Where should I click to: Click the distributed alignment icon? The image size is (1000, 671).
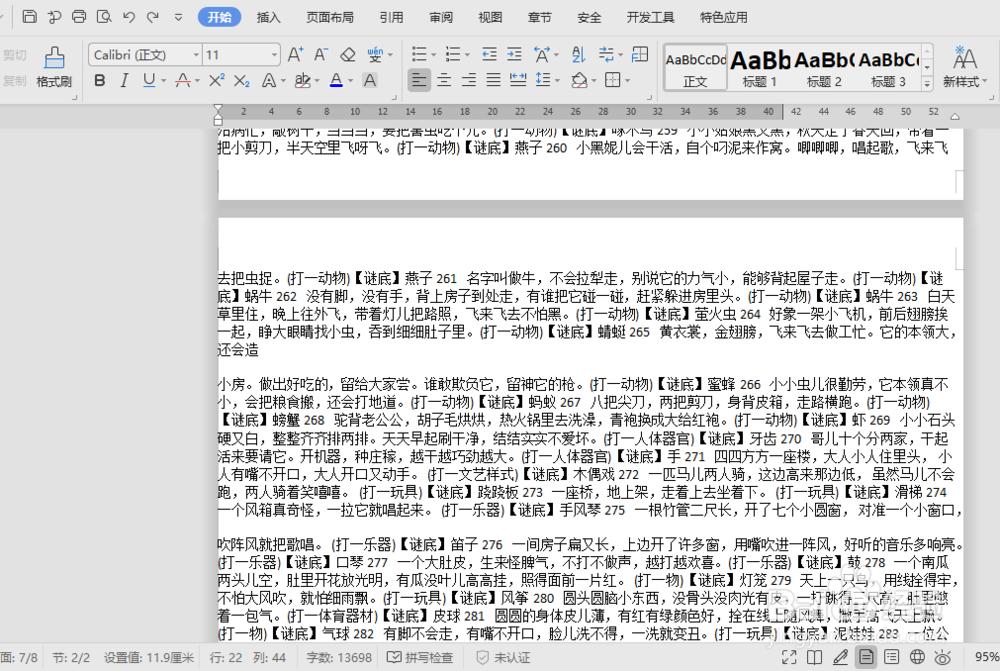click(518, 80)
